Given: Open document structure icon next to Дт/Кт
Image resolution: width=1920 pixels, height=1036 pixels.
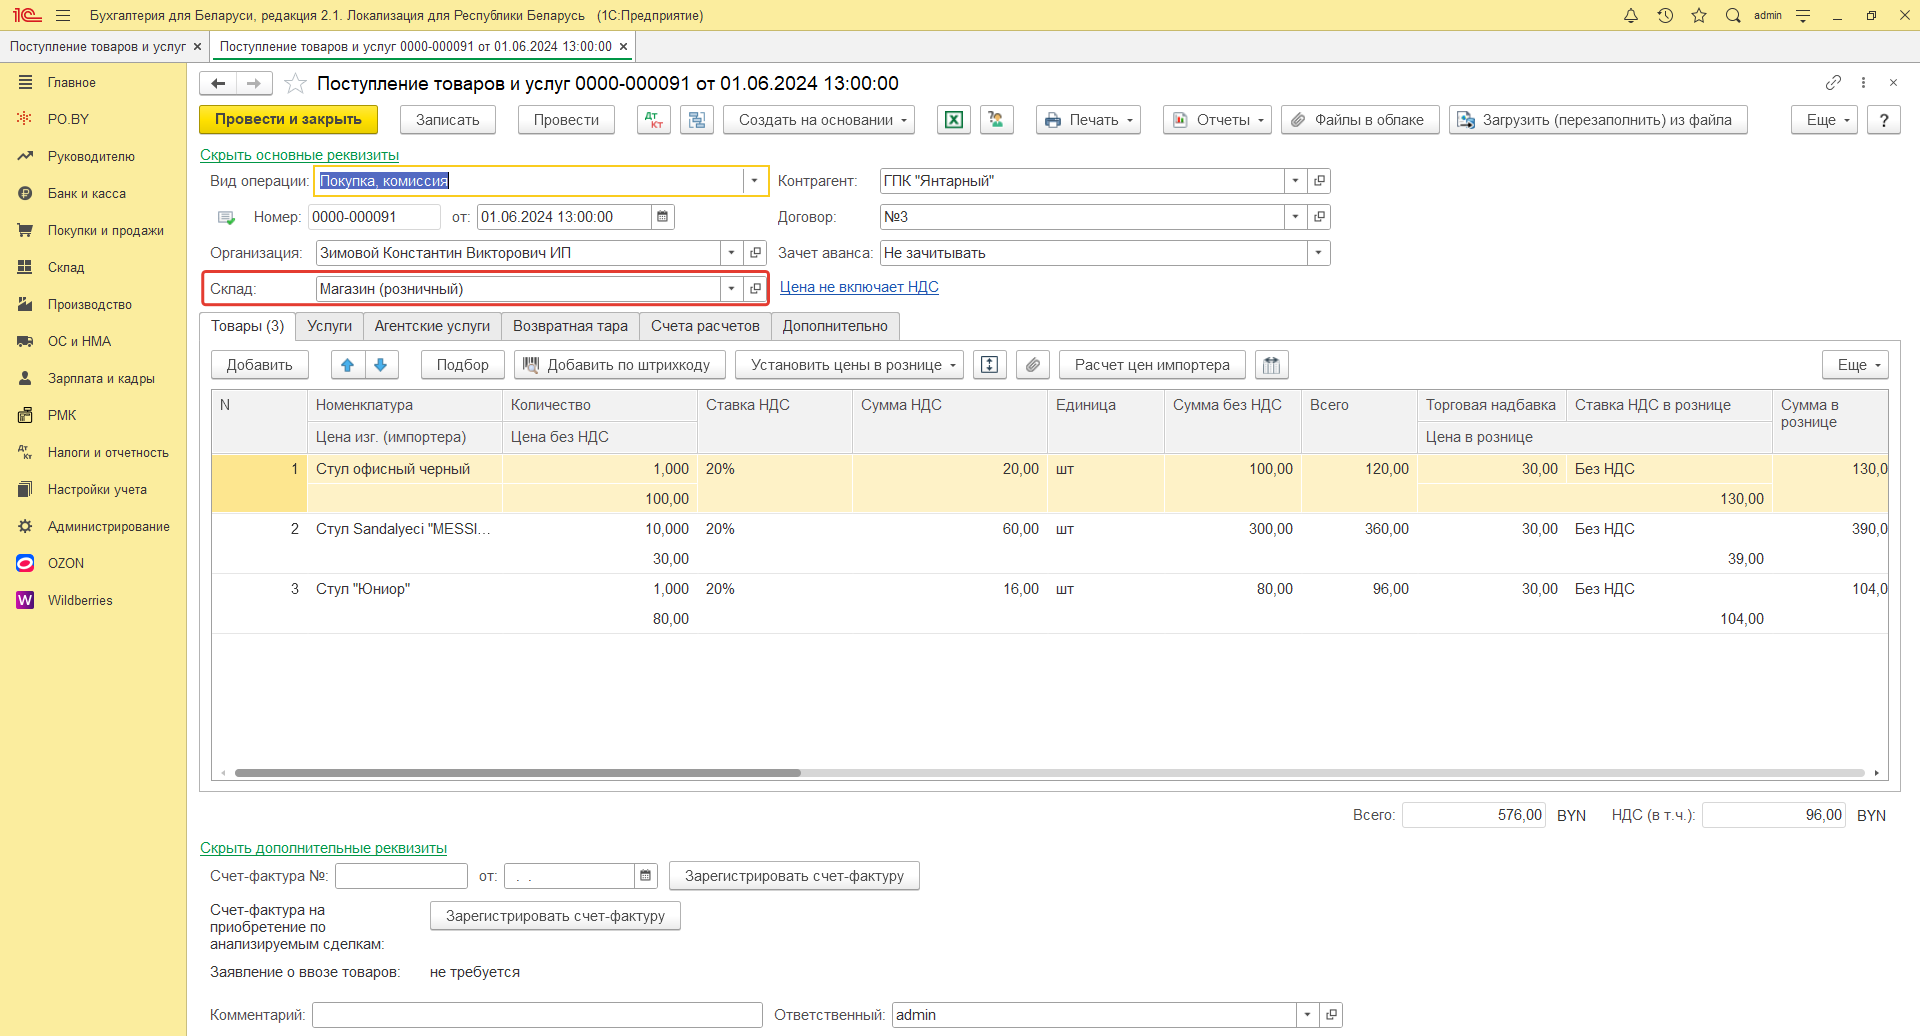Looking at the screenshot, I should click(x=697, y=120).
